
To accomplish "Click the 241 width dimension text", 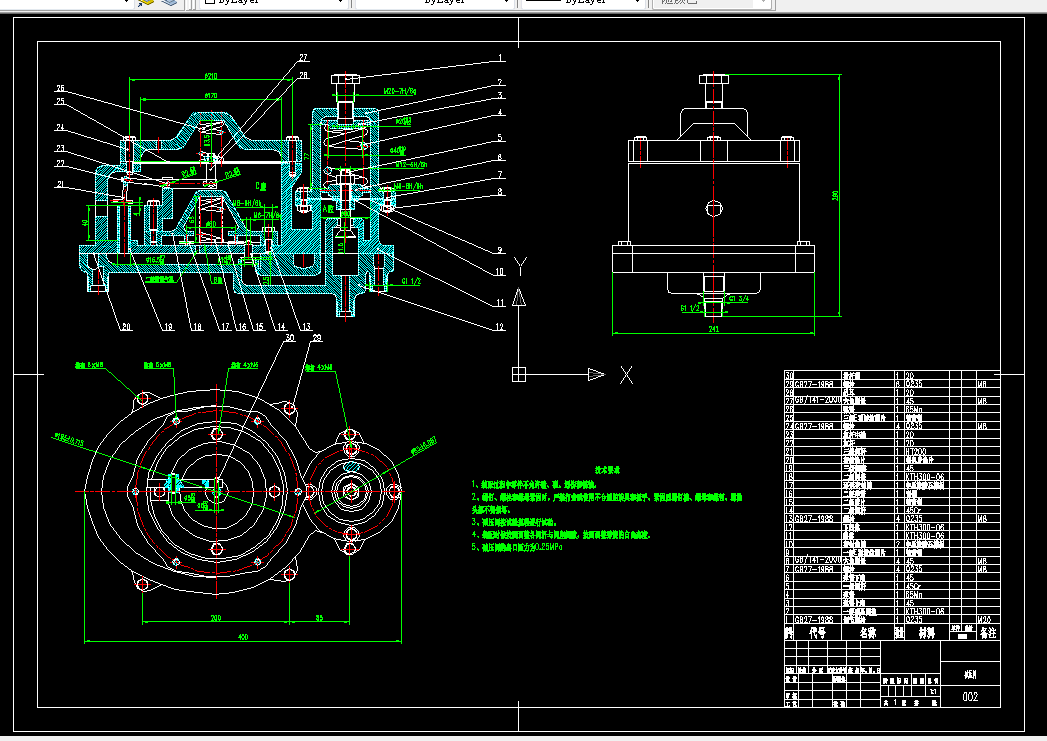I will pyautogui.click(x=714, y=329).
